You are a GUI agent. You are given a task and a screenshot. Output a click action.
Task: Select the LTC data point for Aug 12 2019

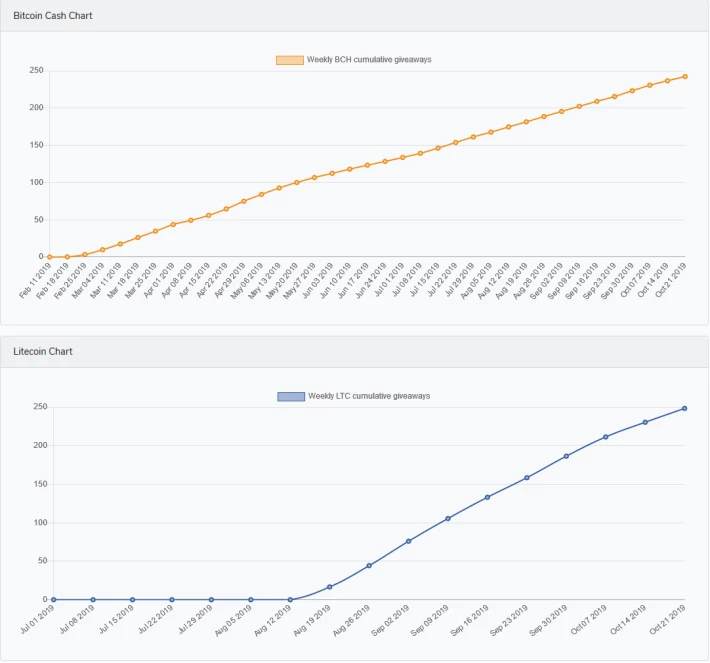tap(290, 600)
